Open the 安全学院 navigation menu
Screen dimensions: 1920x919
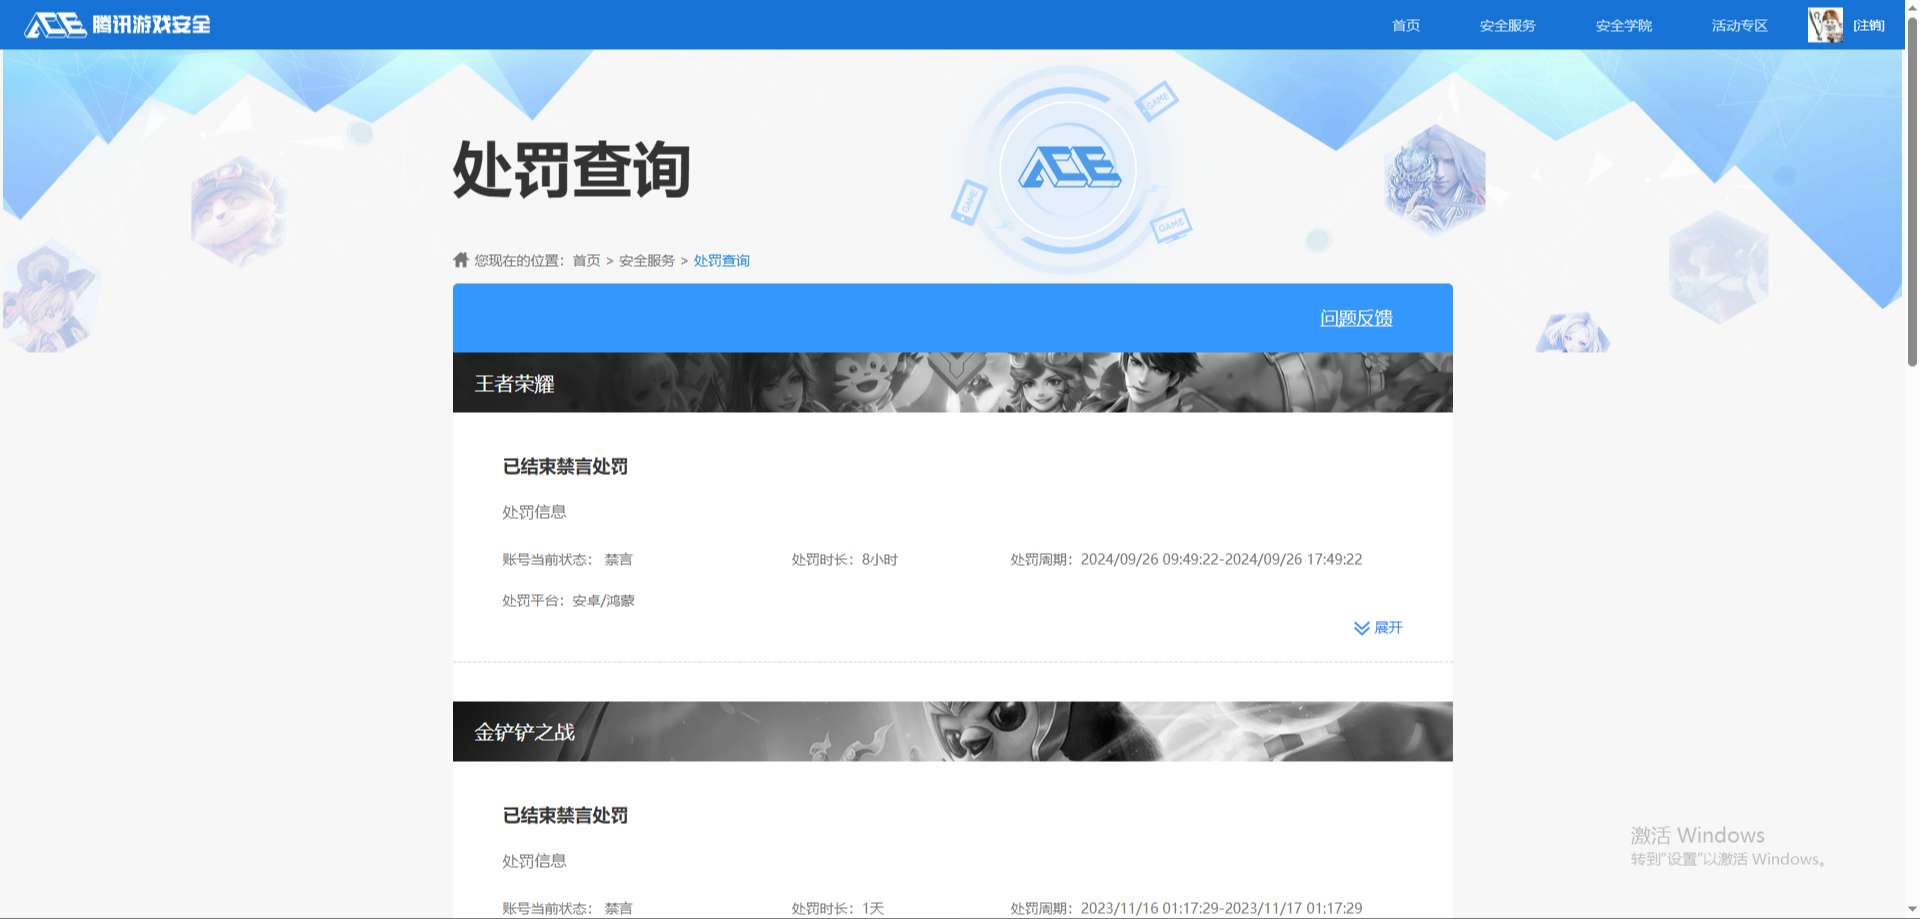pos(1623,25)
